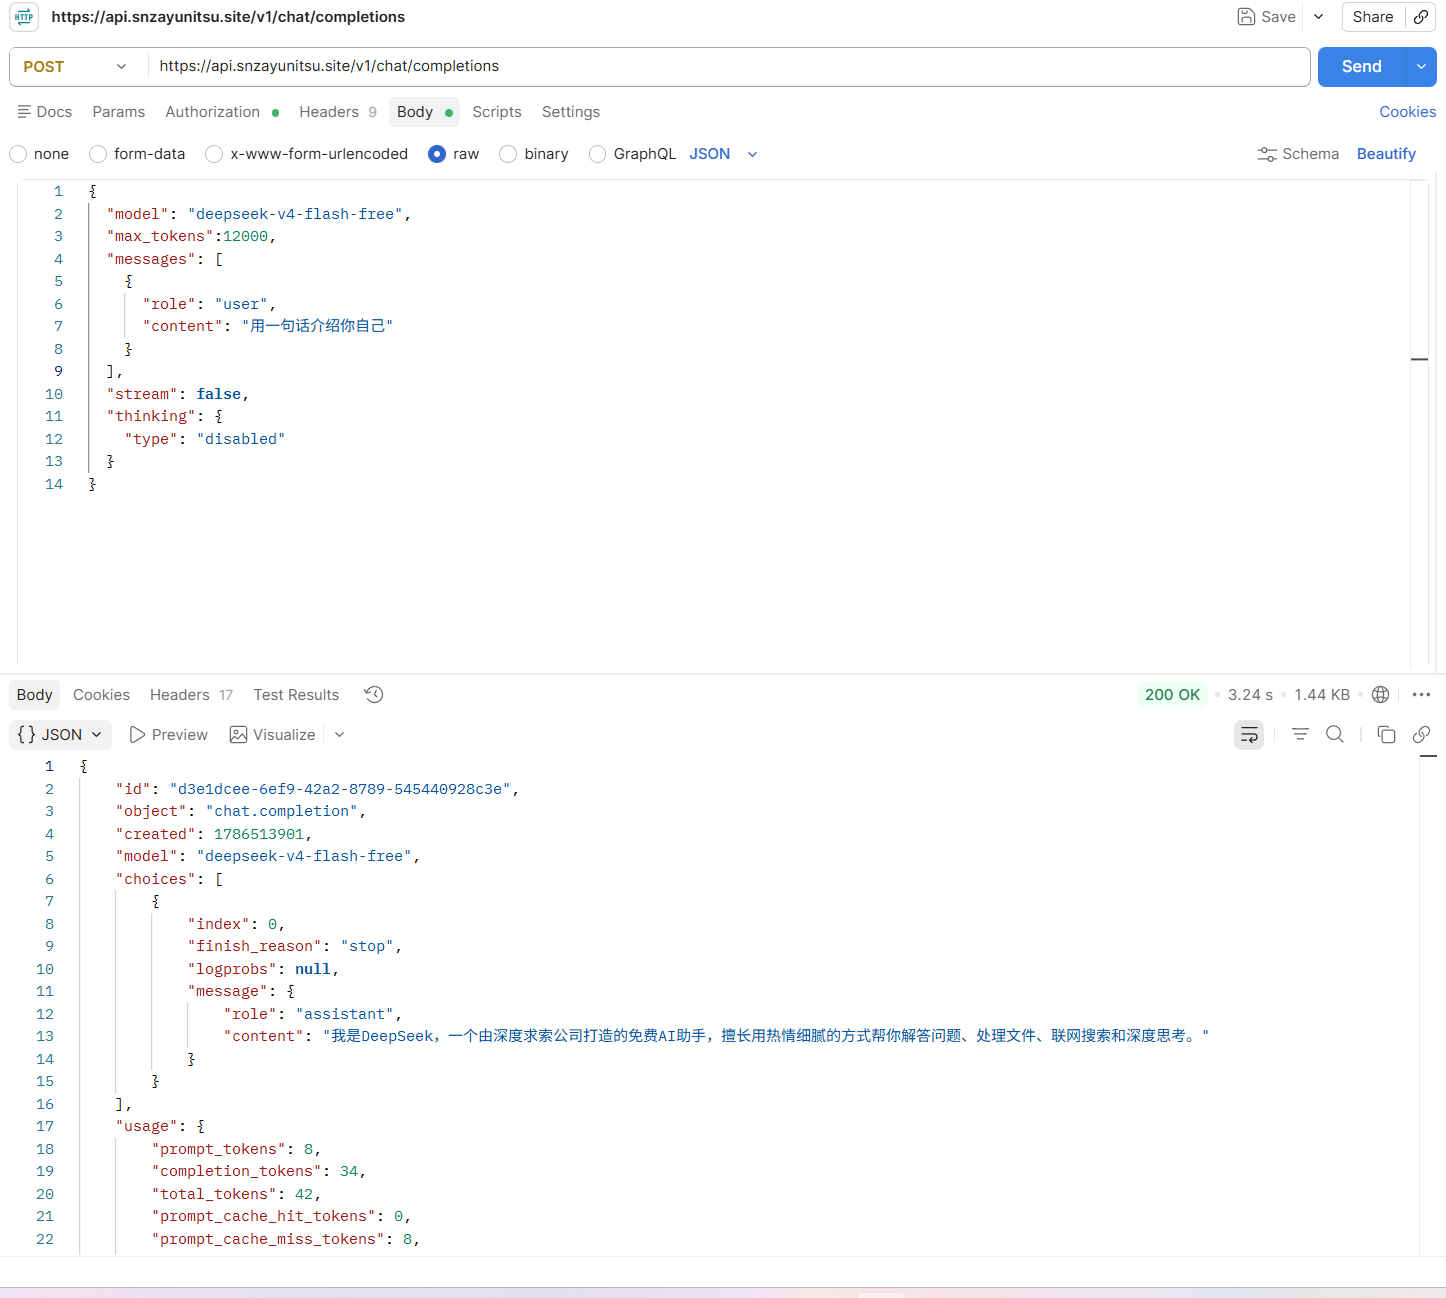Click the request editor scrollbar marker

(x=1419, y=359)
